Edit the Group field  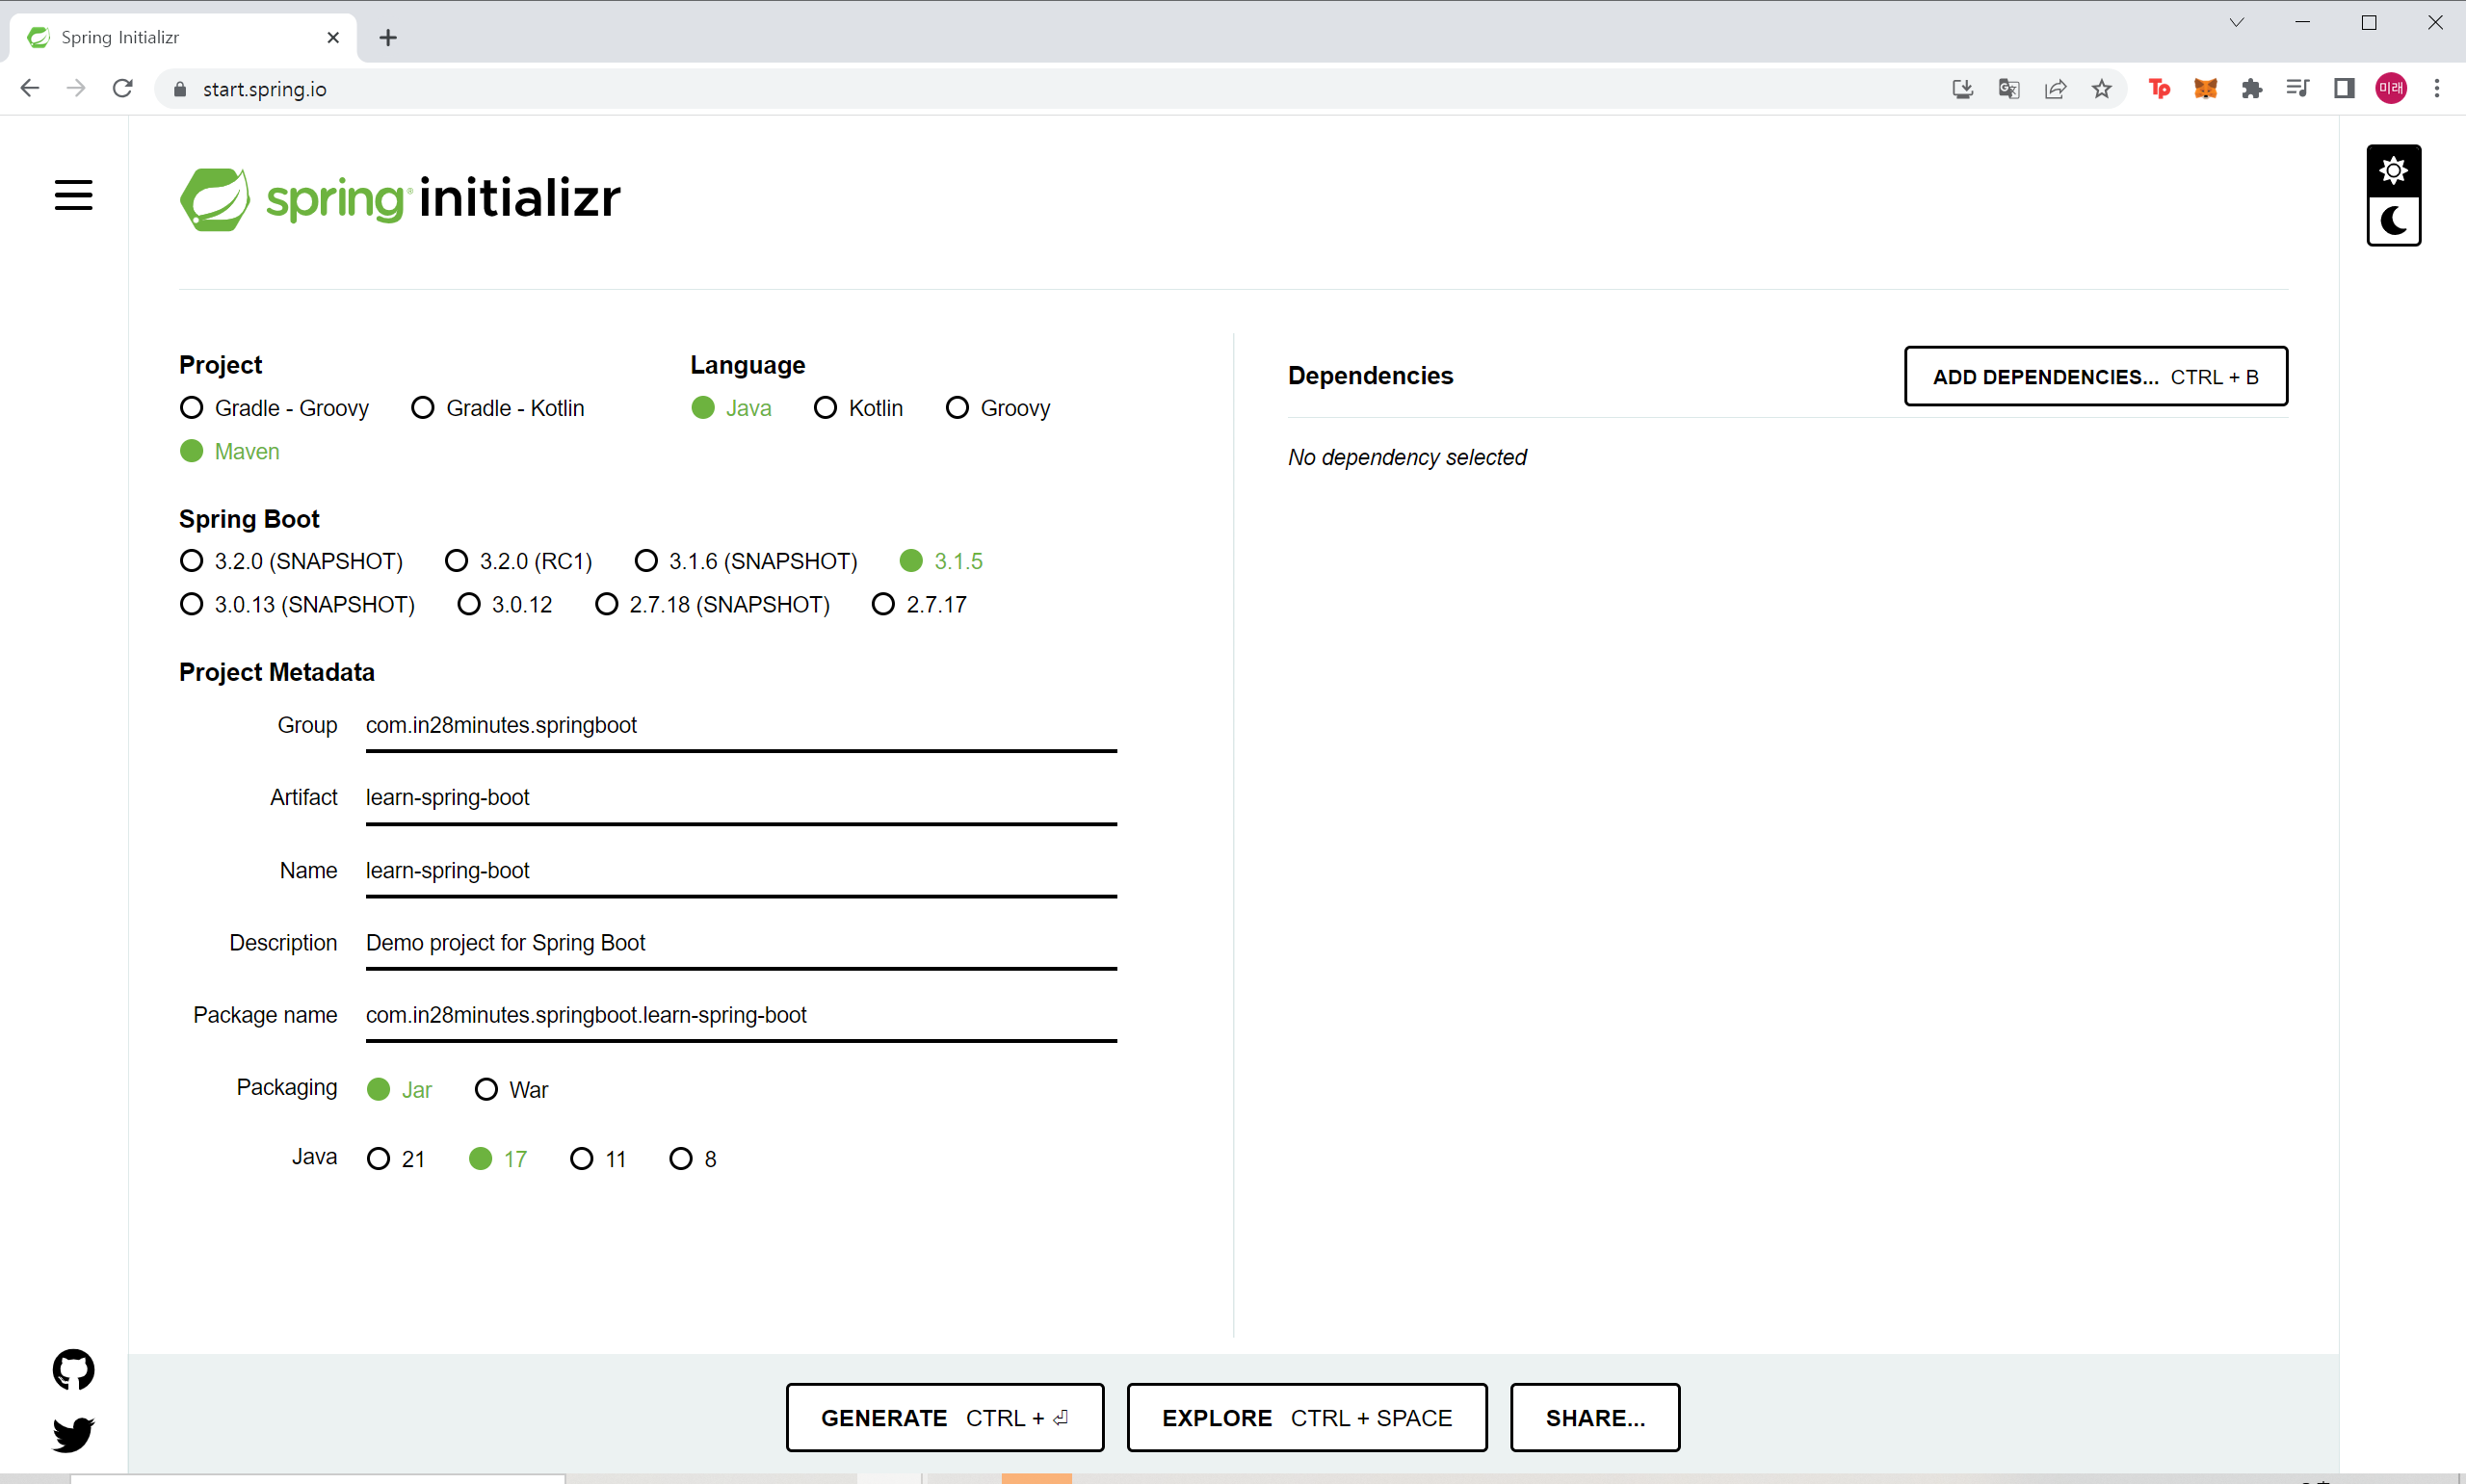coord(741,725)
